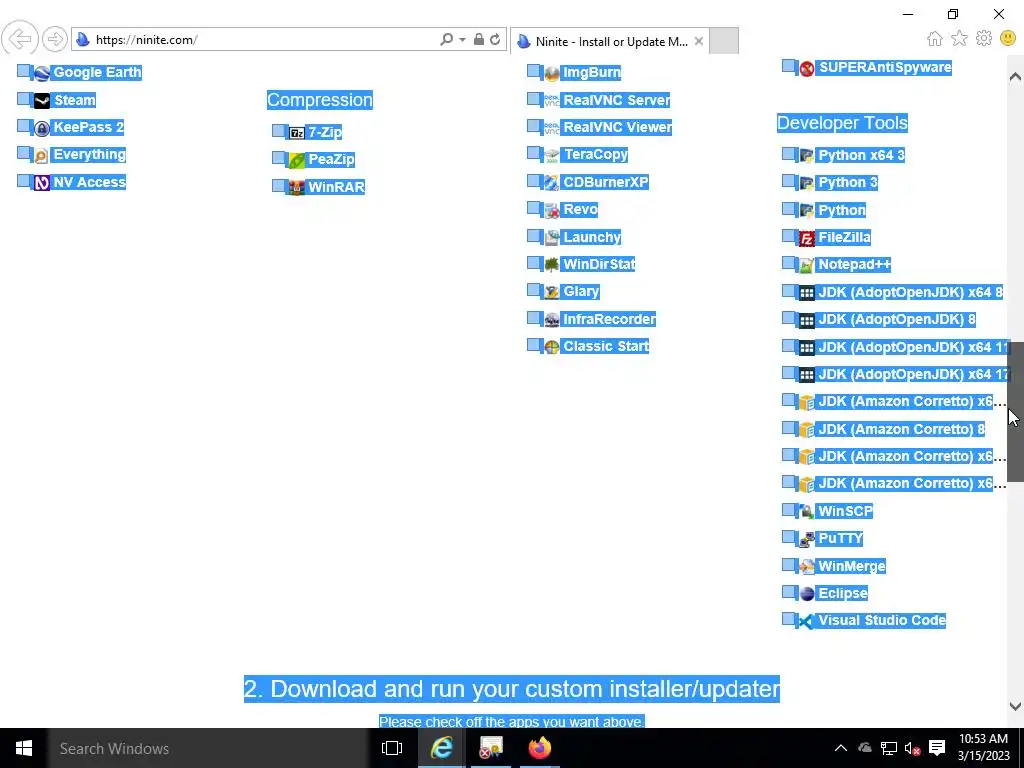The image size is (1024, 768).
Task: Enable the JDK (AdoptOpenJDK) 8 checkbox
Action: (x=788, y=319)
